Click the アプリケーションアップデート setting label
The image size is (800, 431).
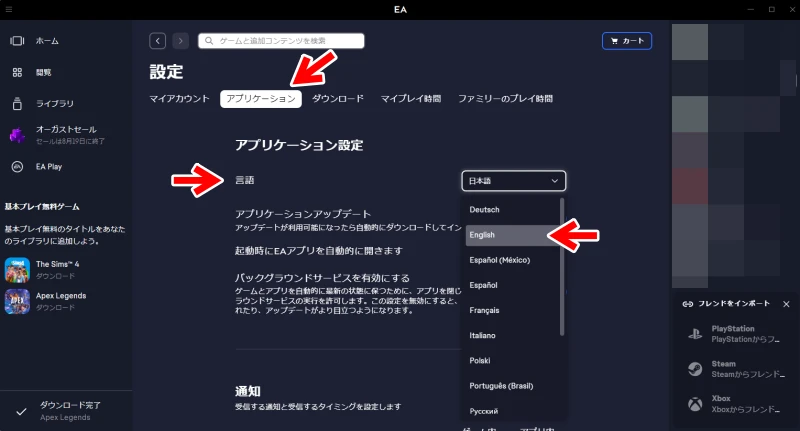(x=303, y=214)
